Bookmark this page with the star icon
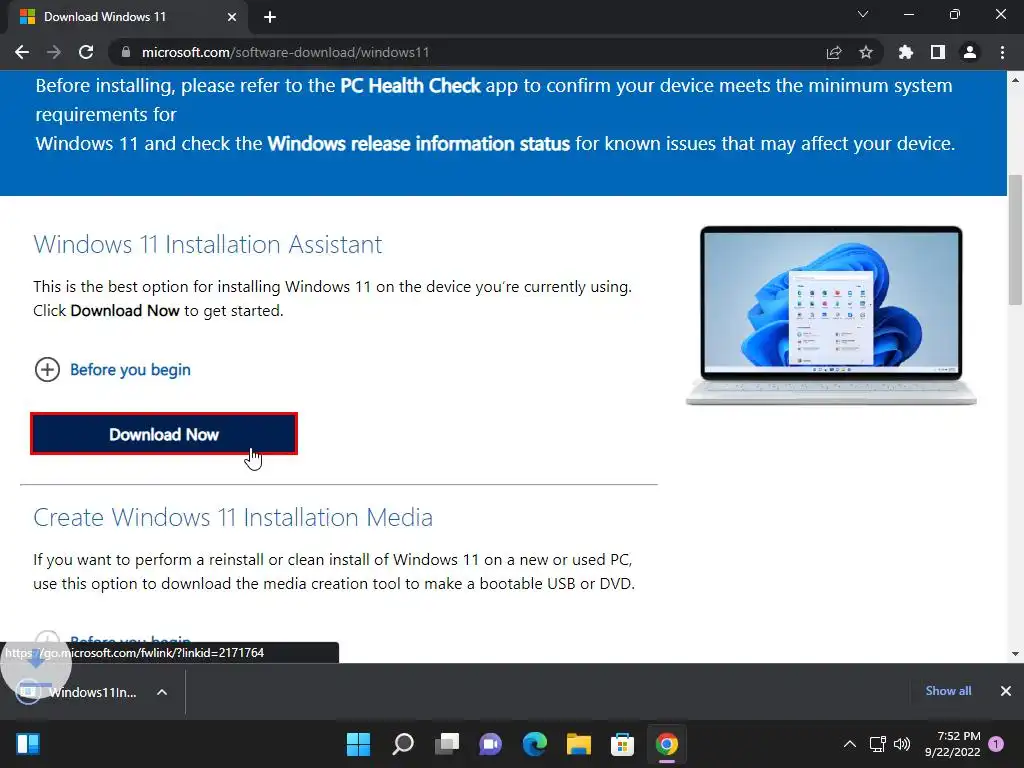This screenshot has width=1024, height=768. (866, 52)
